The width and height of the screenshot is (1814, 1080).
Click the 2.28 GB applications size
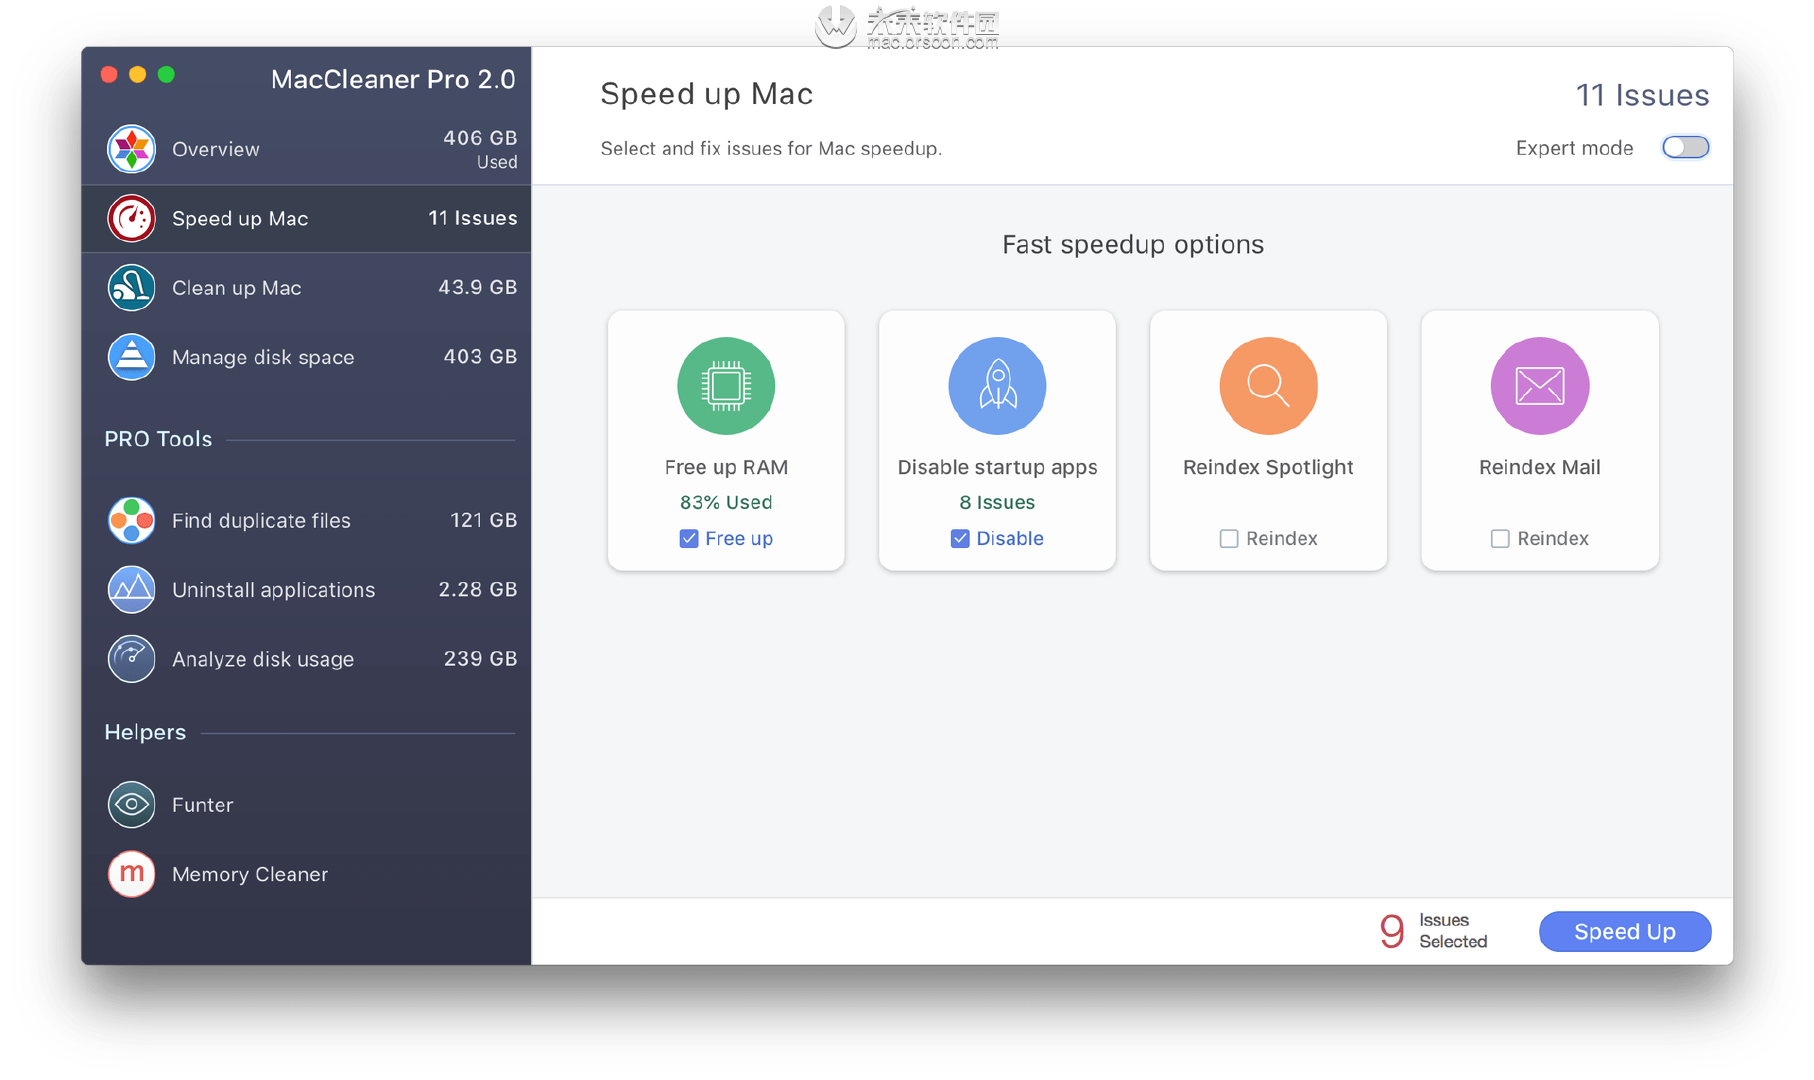click(477, 589)
